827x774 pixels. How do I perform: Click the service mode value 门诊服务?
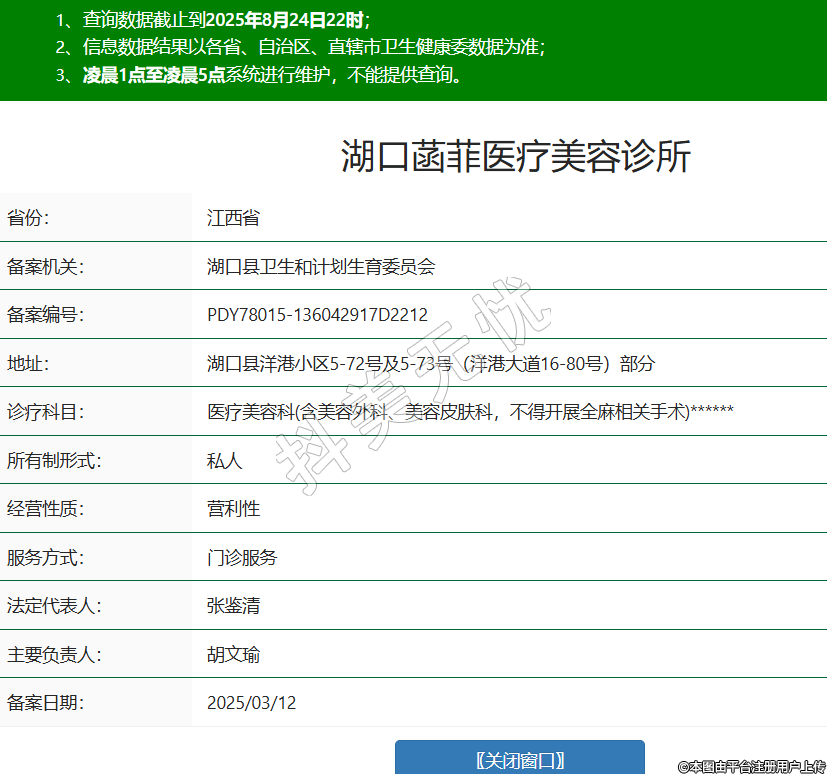[242, 557]
